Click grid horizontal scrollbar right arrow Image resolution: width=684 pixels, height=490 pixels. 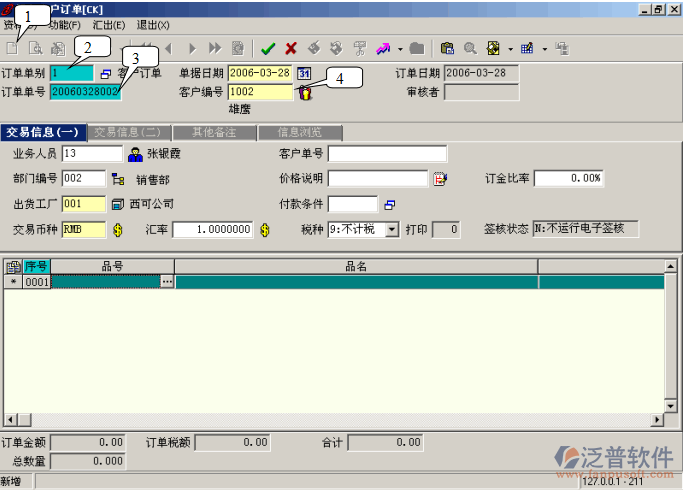point(657,420)
